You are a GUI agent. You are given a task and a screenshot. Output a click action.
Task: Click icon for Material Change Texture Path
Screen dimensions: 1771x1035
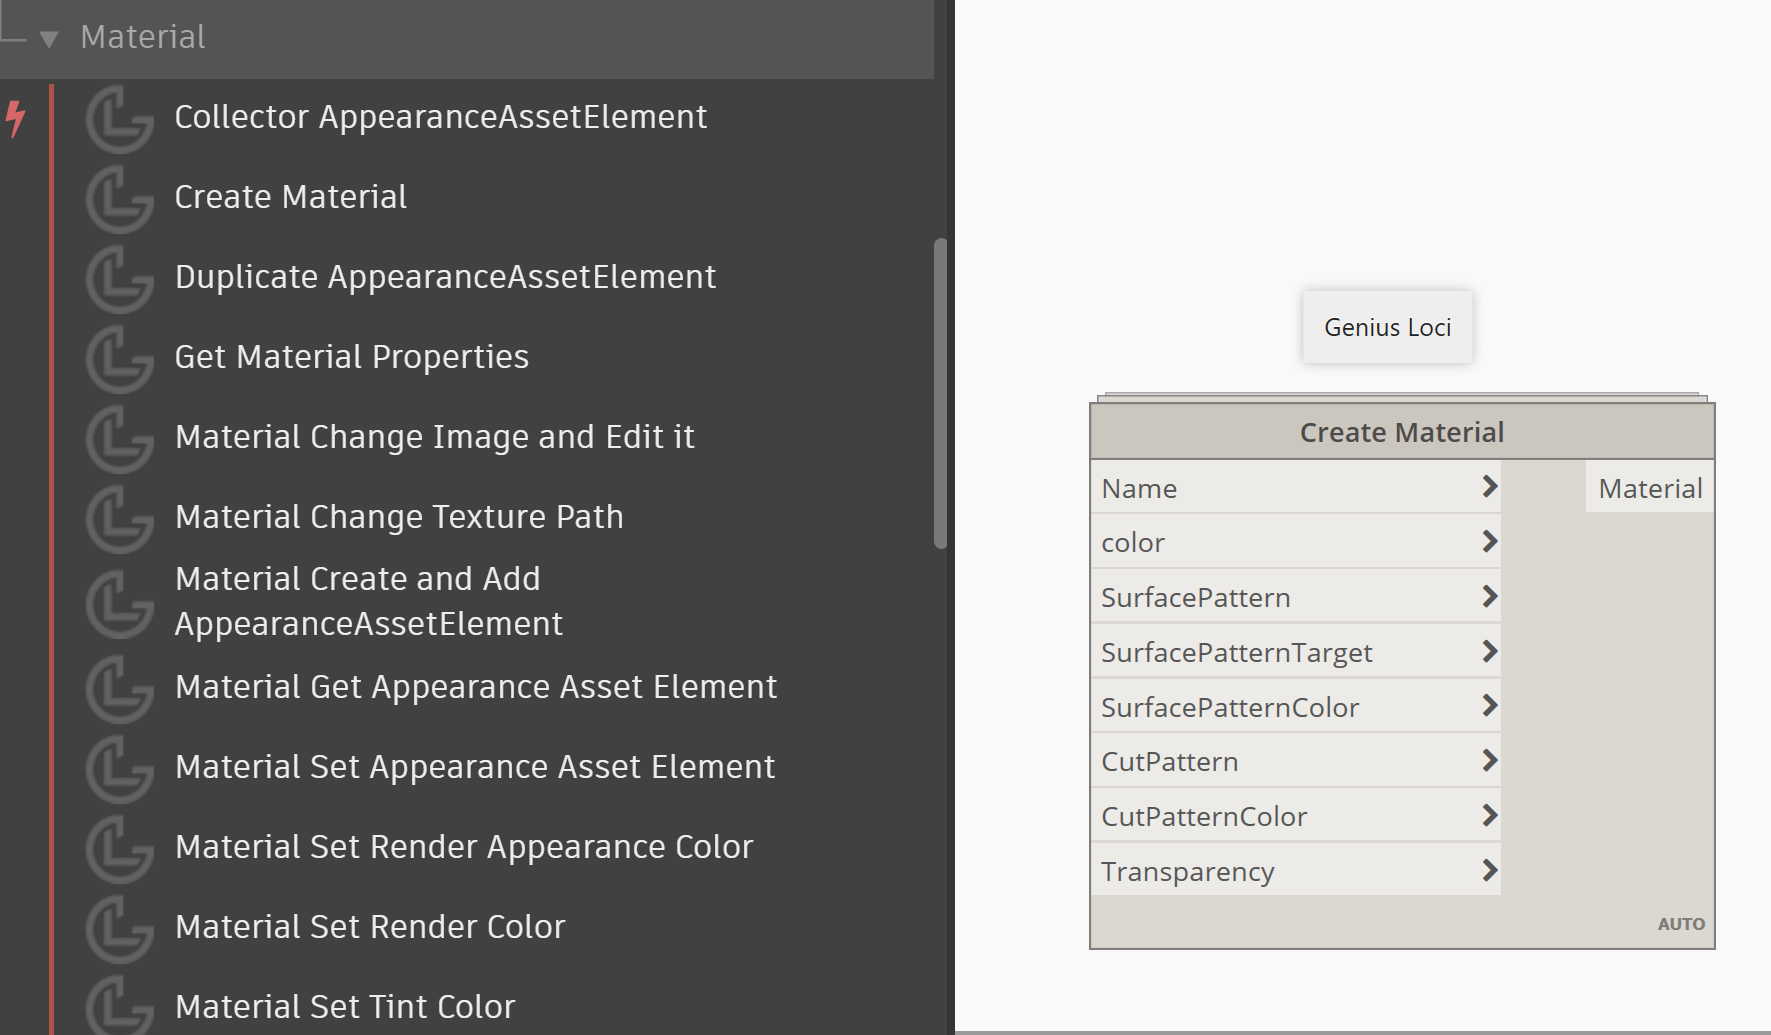coord(119,518)
